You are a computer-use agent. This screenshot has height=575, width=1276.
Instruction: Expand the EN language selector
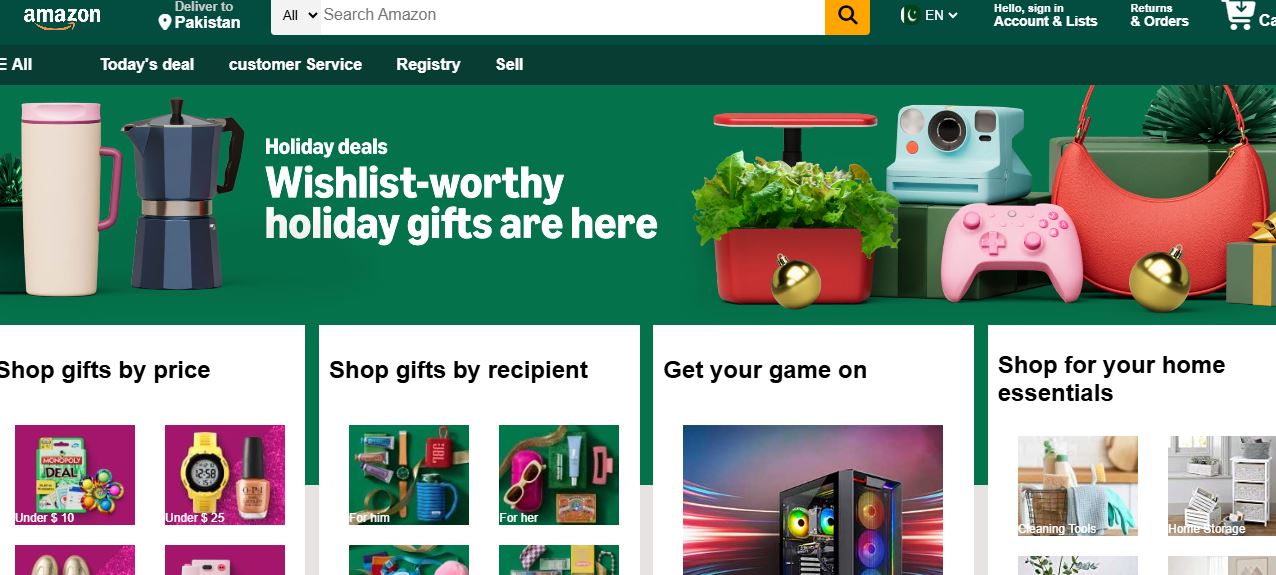941,15
